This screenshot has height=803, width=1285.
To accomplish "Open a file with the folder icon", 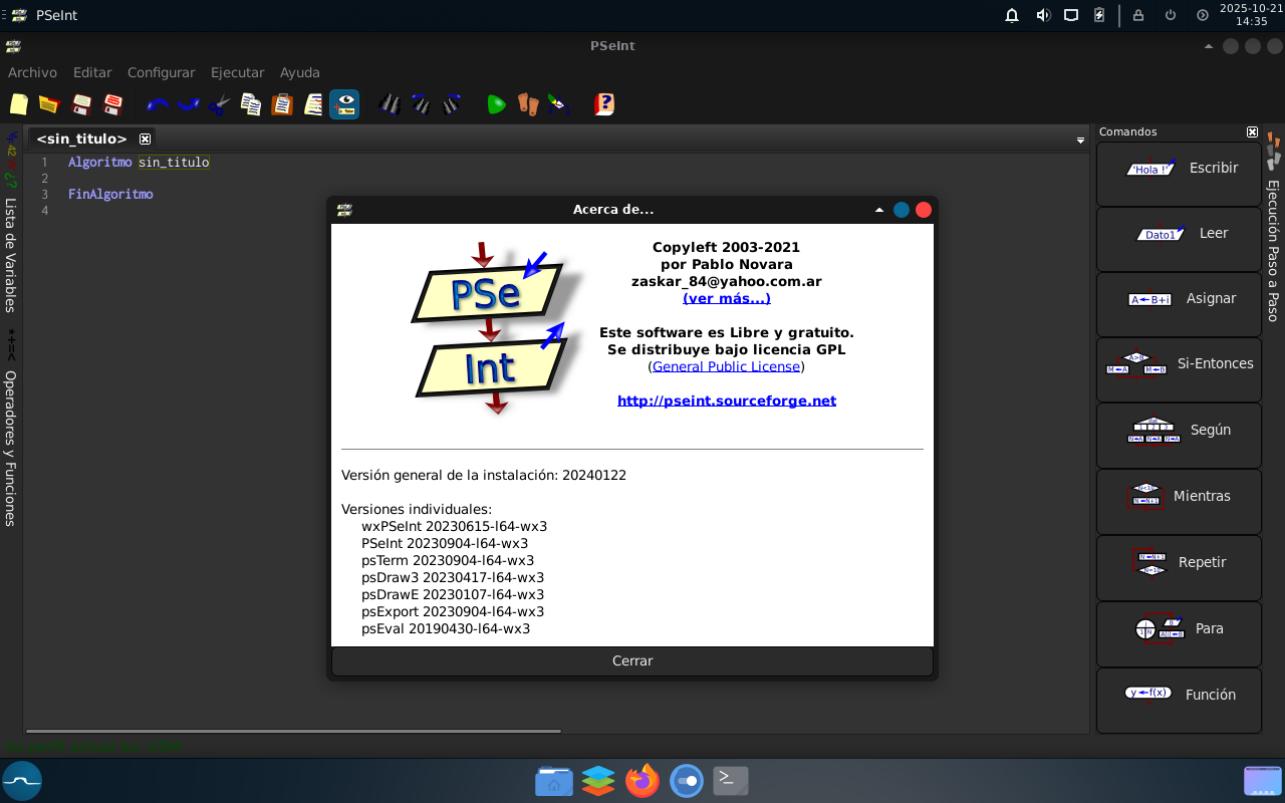I will coord(49,104).
